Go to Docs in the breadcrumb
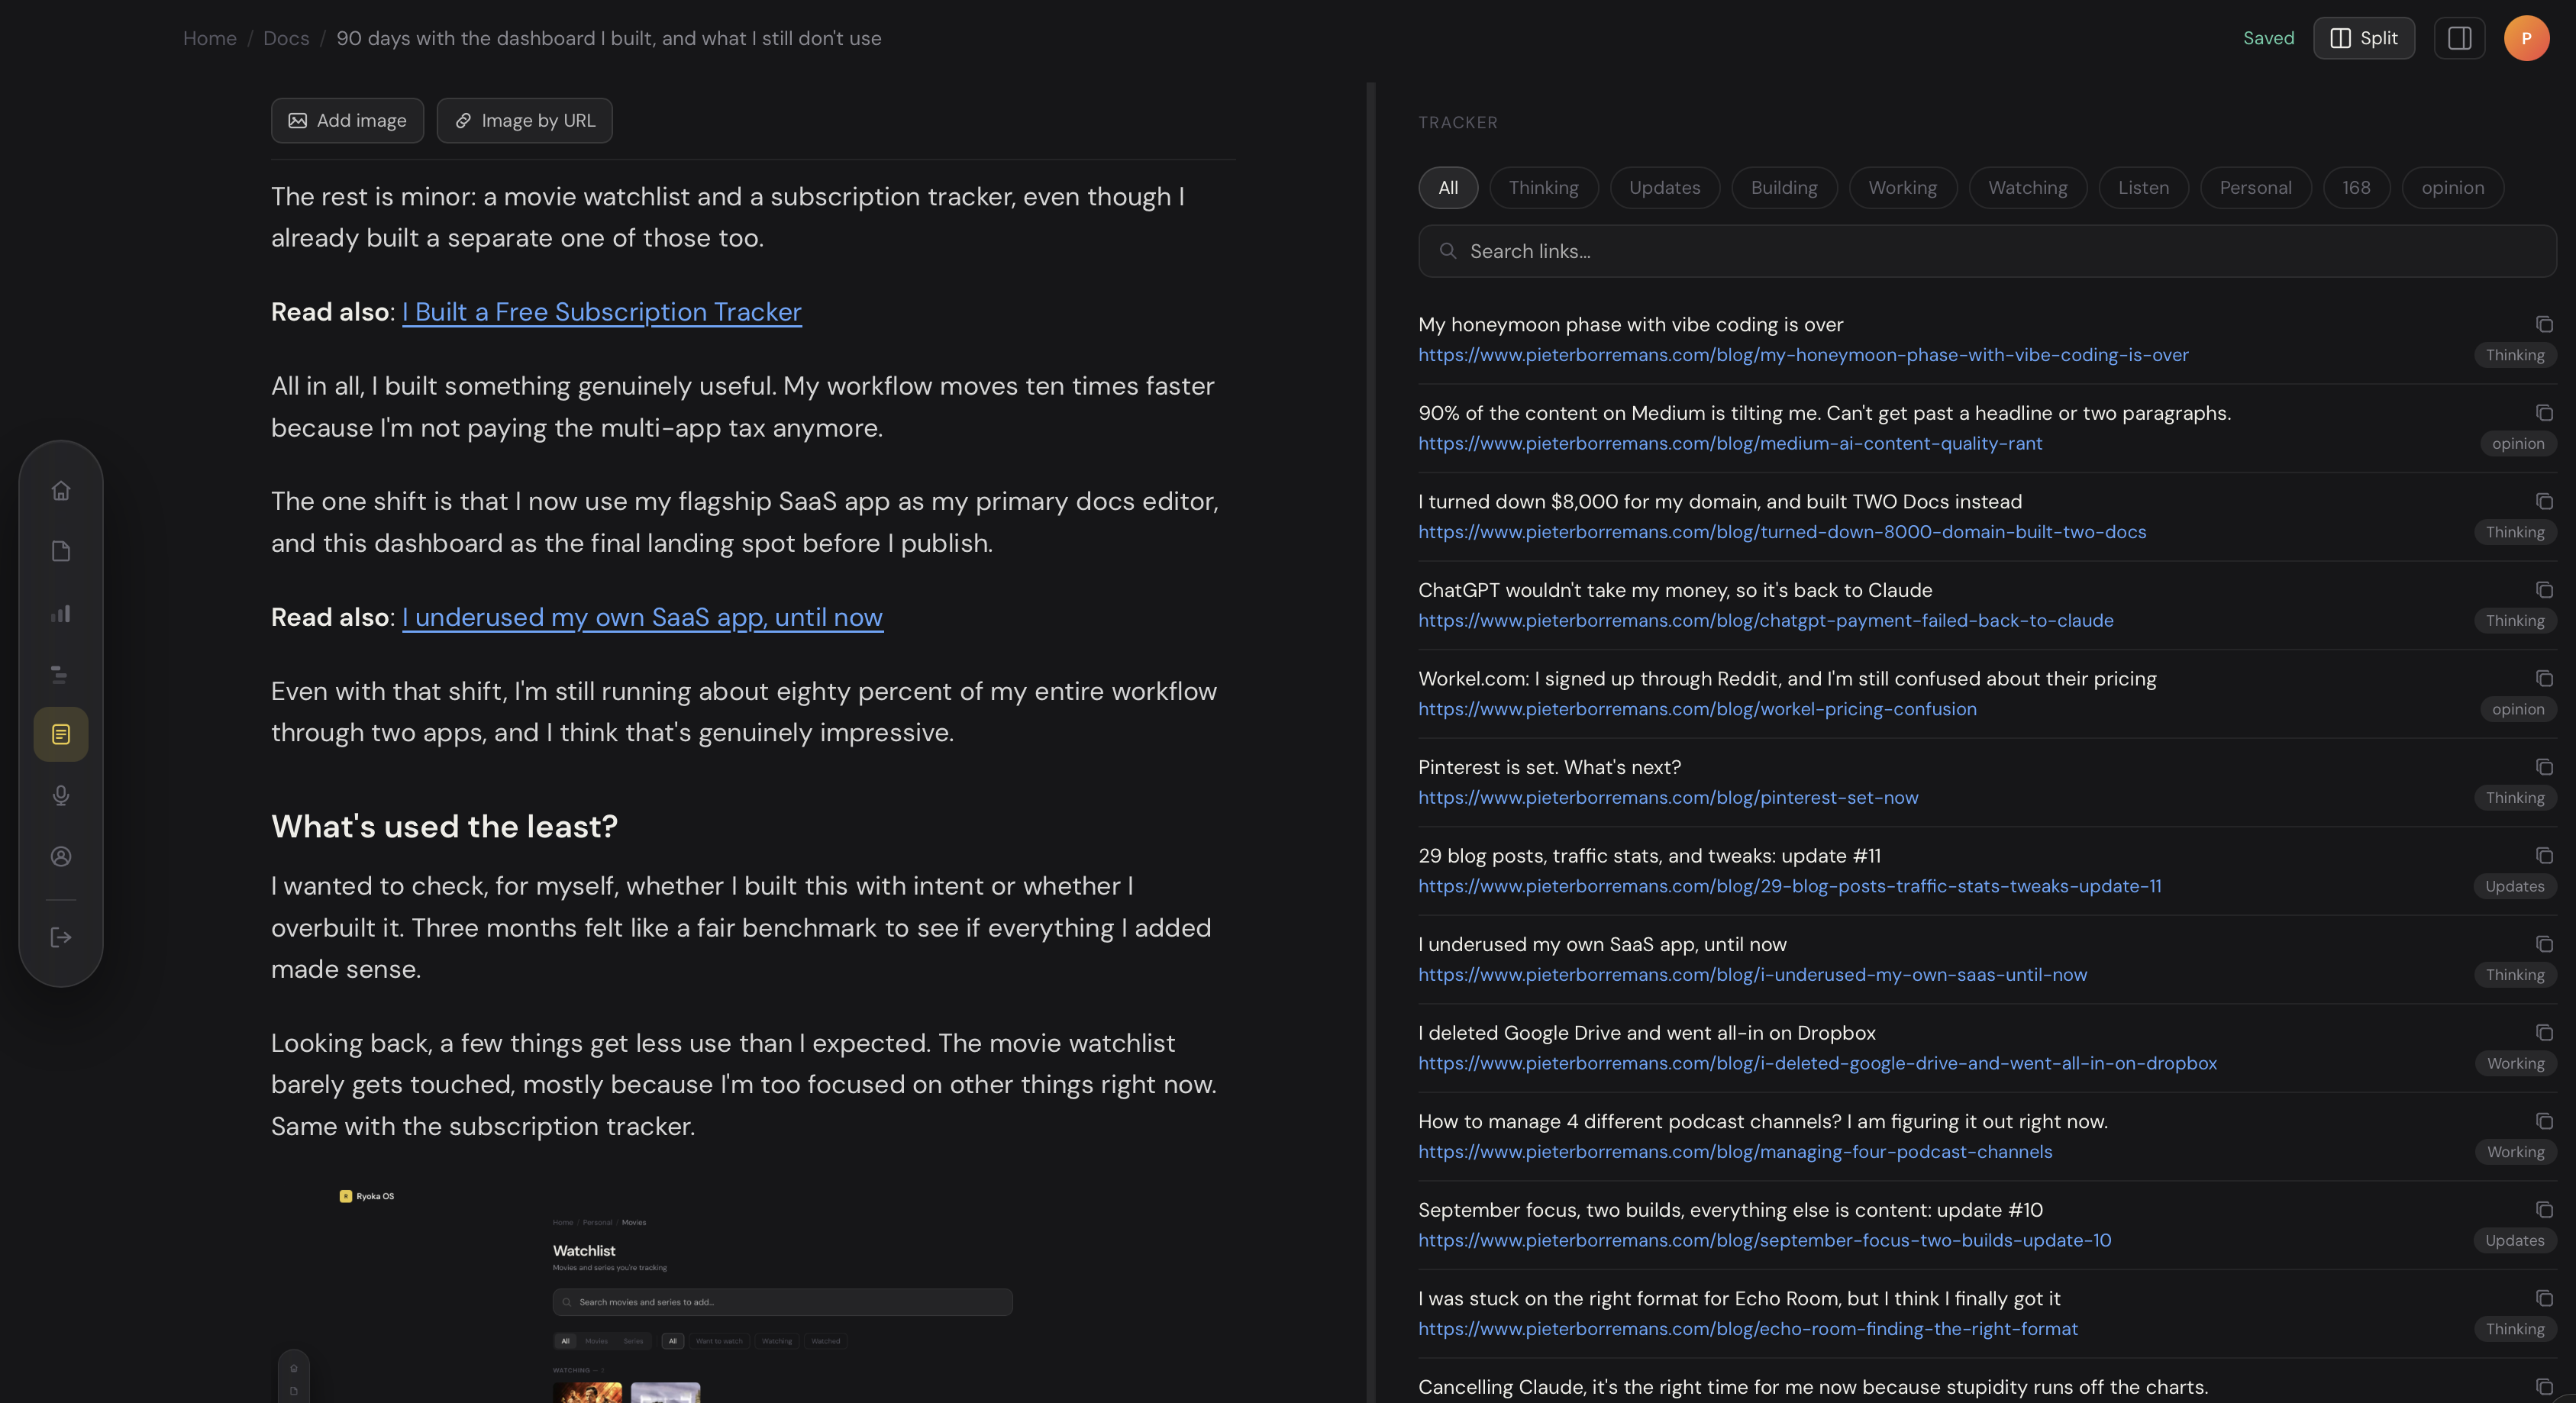This screenshot has height=1403, width=2576. click(286, 38)
